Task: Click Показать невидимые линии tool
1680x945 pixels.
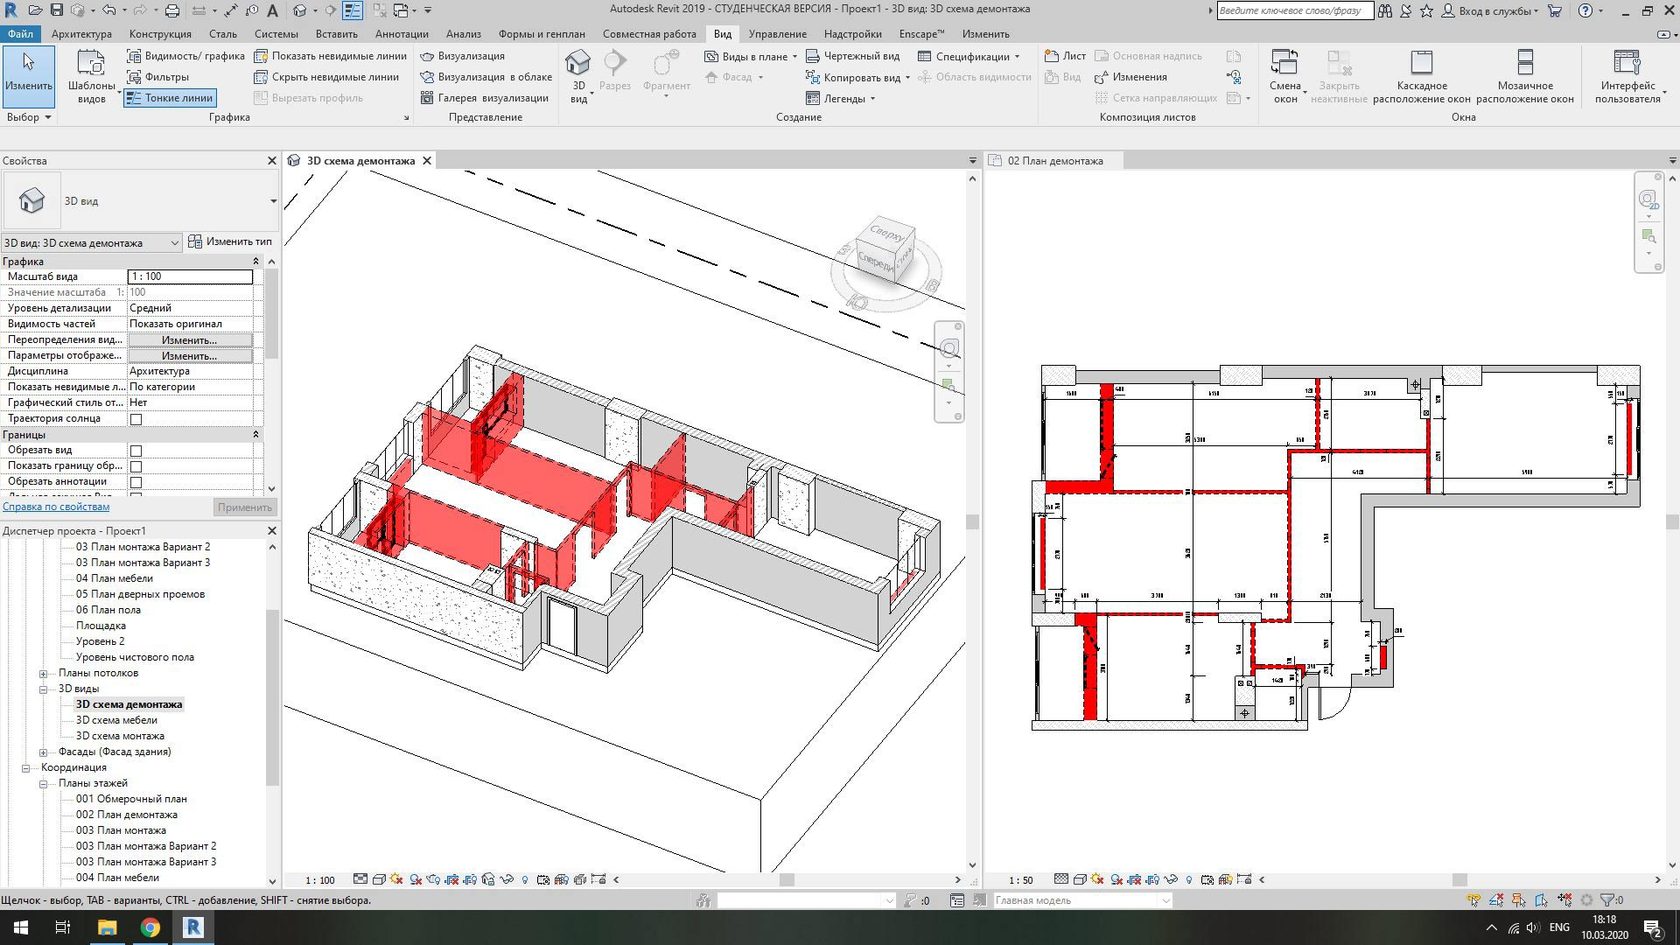Action: [x=330, y=56]
